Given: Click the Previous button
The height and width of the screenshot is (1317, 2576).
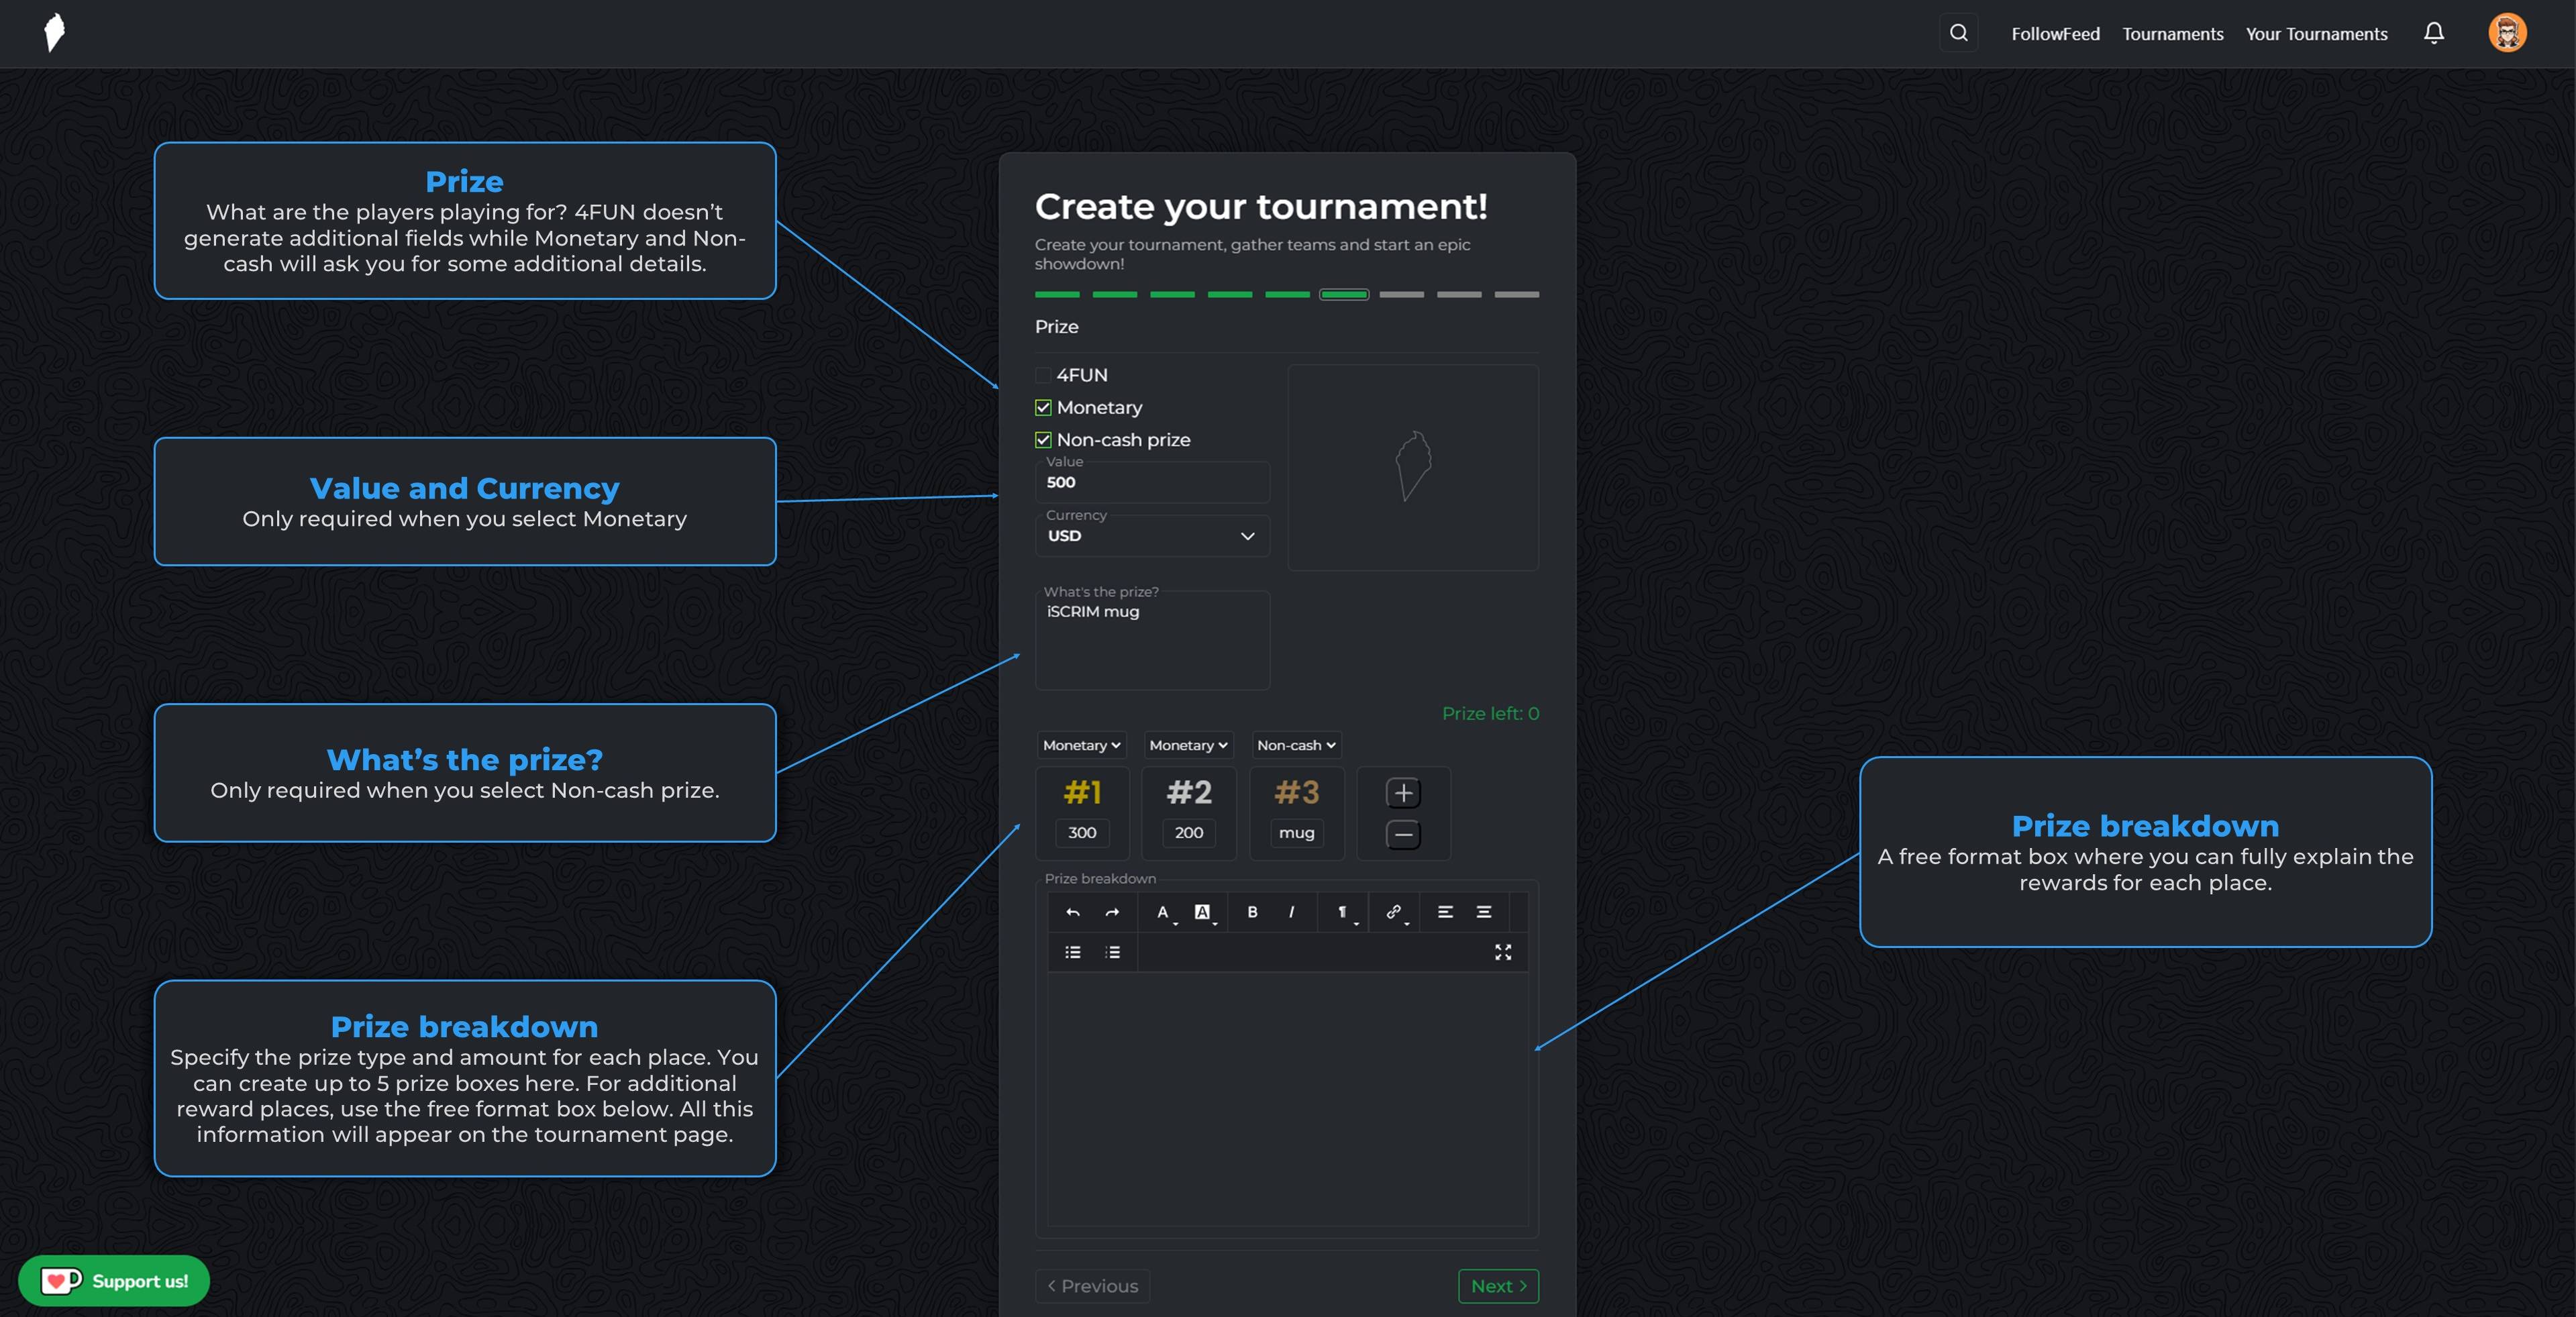Looking at the screenshot, I should click(1092, 1286).
